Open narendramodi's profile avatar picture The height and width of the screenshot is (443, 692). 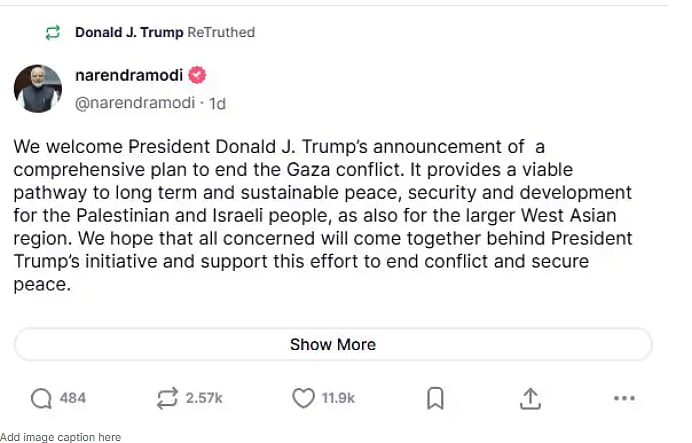[x=38, y=87]
